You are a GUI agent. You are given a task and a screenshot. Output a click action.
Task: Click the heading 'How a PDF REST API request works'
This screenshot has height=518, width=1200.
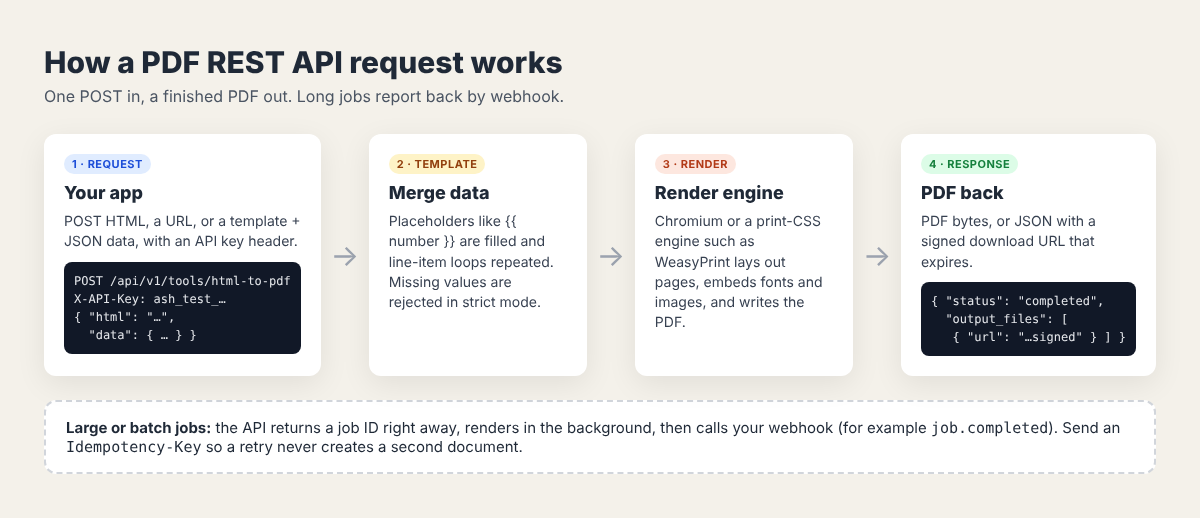(303, 63)
